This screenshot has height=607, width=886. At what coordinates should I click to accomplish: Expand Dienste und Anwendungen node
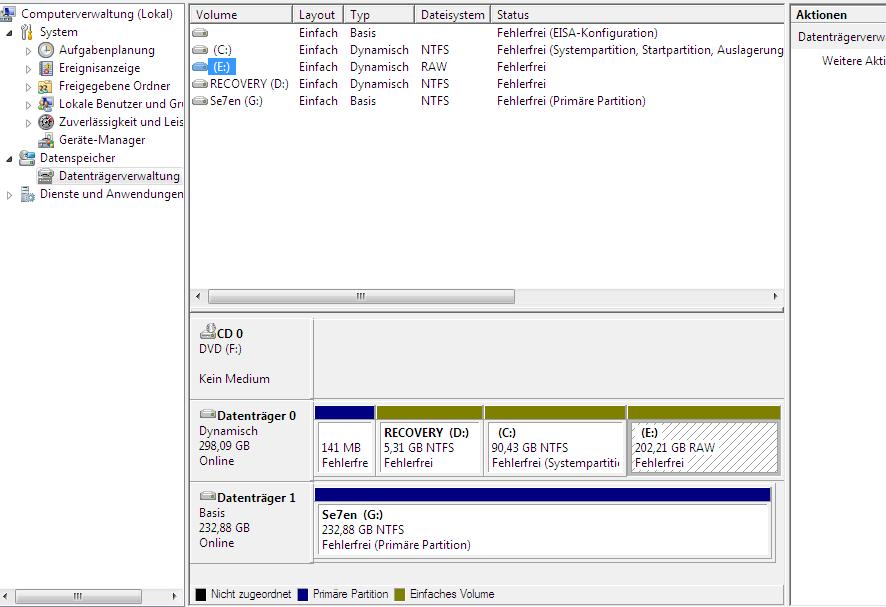[9, 195]
